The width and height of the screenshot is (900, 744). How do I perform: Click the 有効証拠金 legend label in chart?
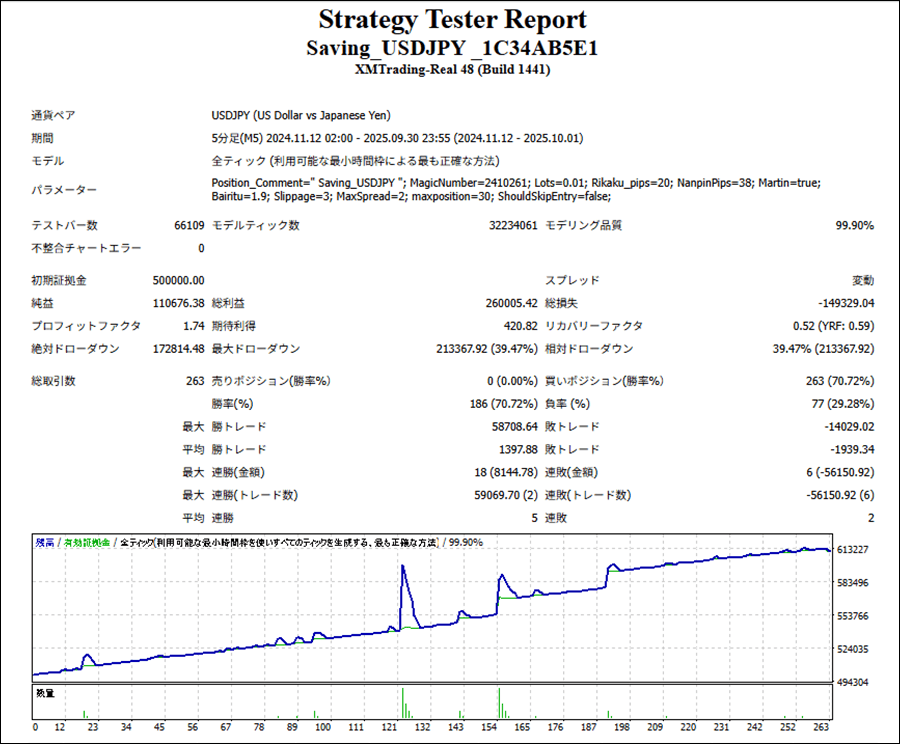(88, 542)
